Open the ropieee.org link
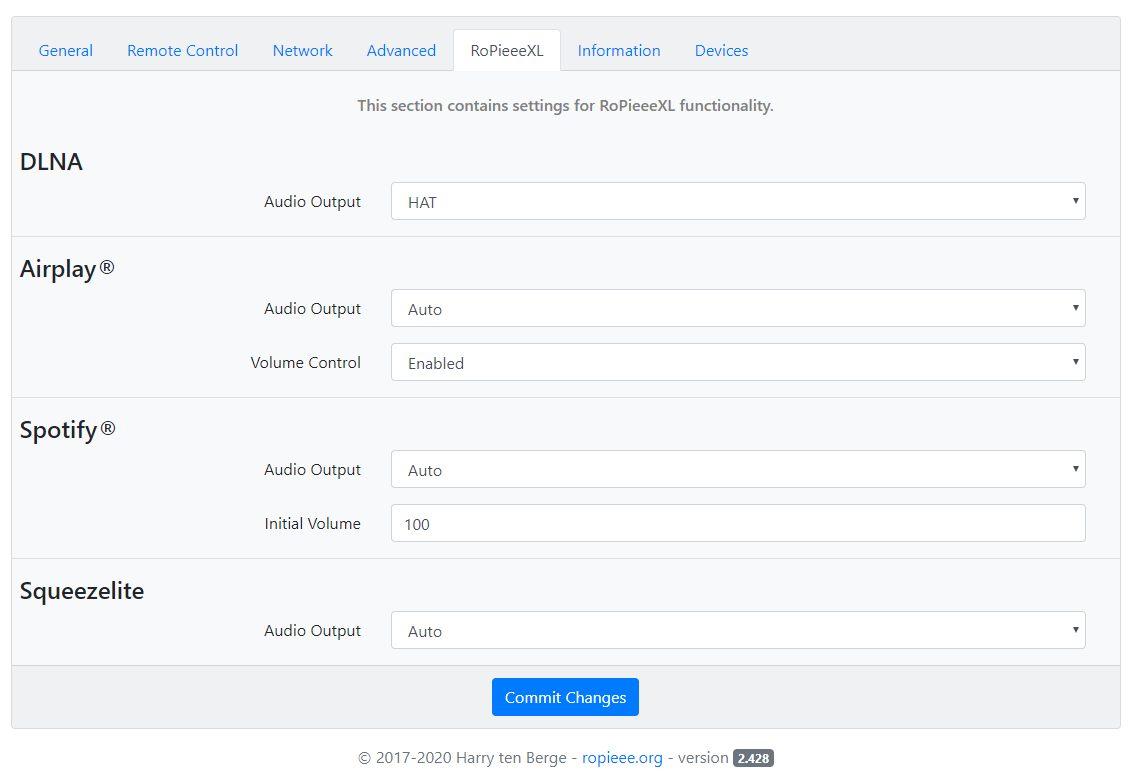 (622, 758)
